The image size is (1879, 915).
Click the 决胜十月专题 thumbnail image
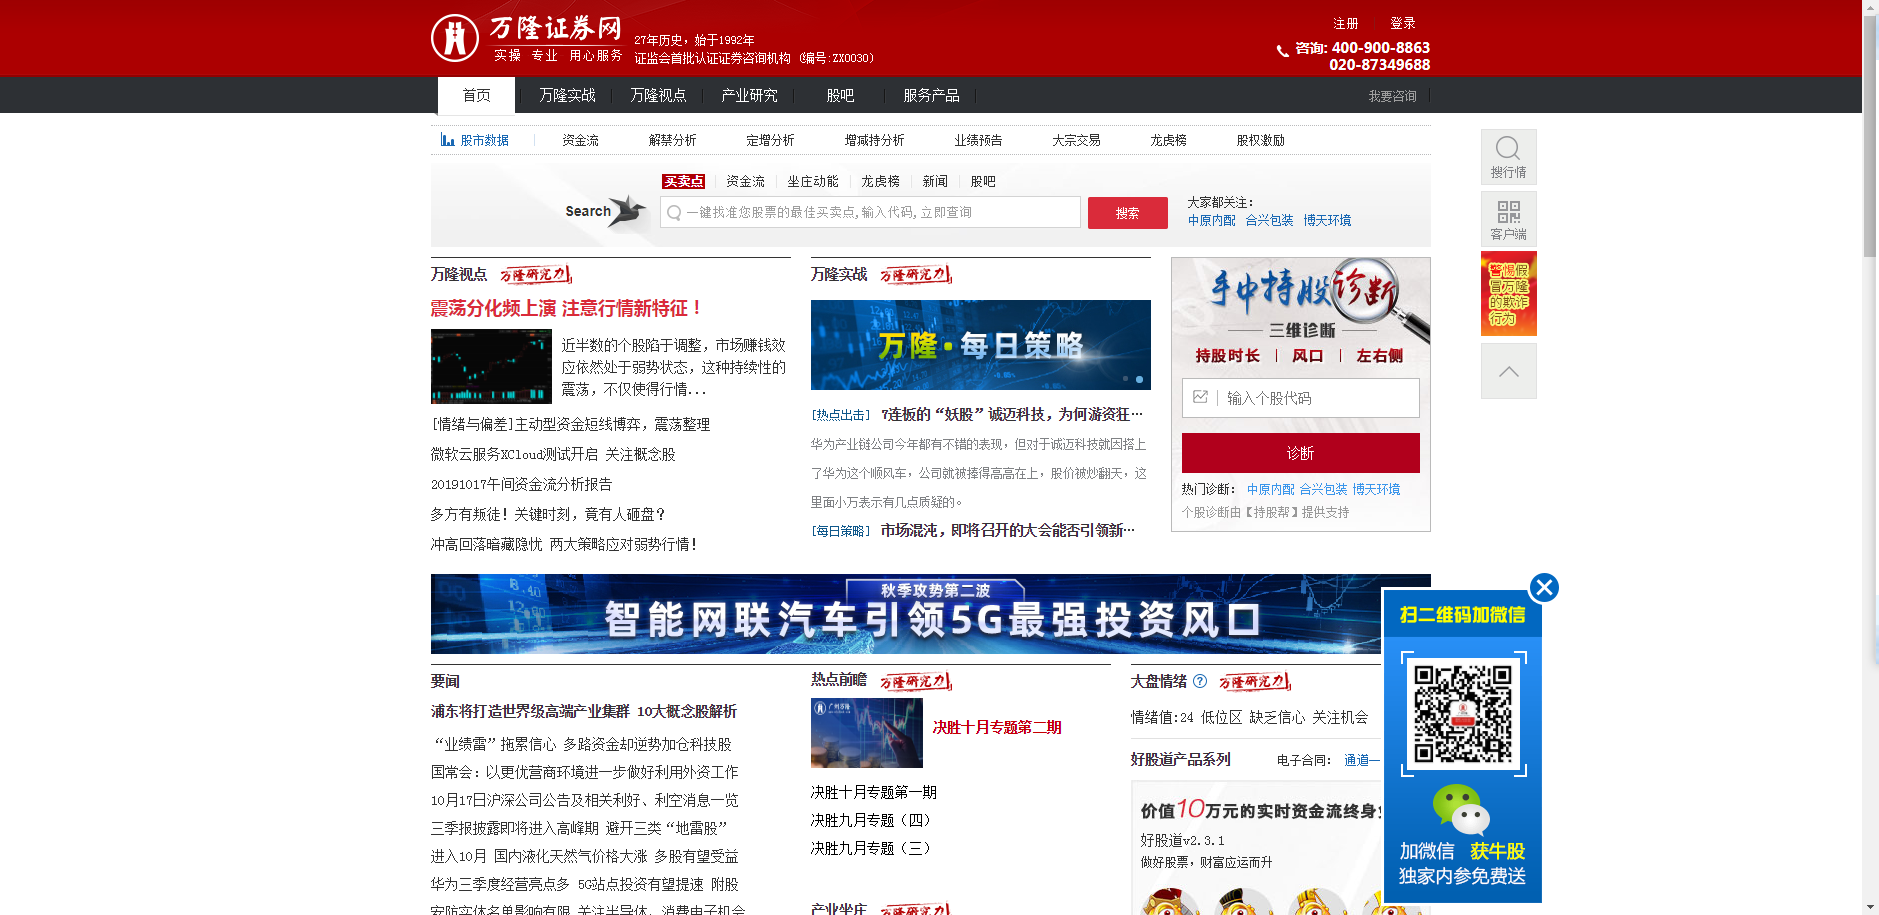866,733
